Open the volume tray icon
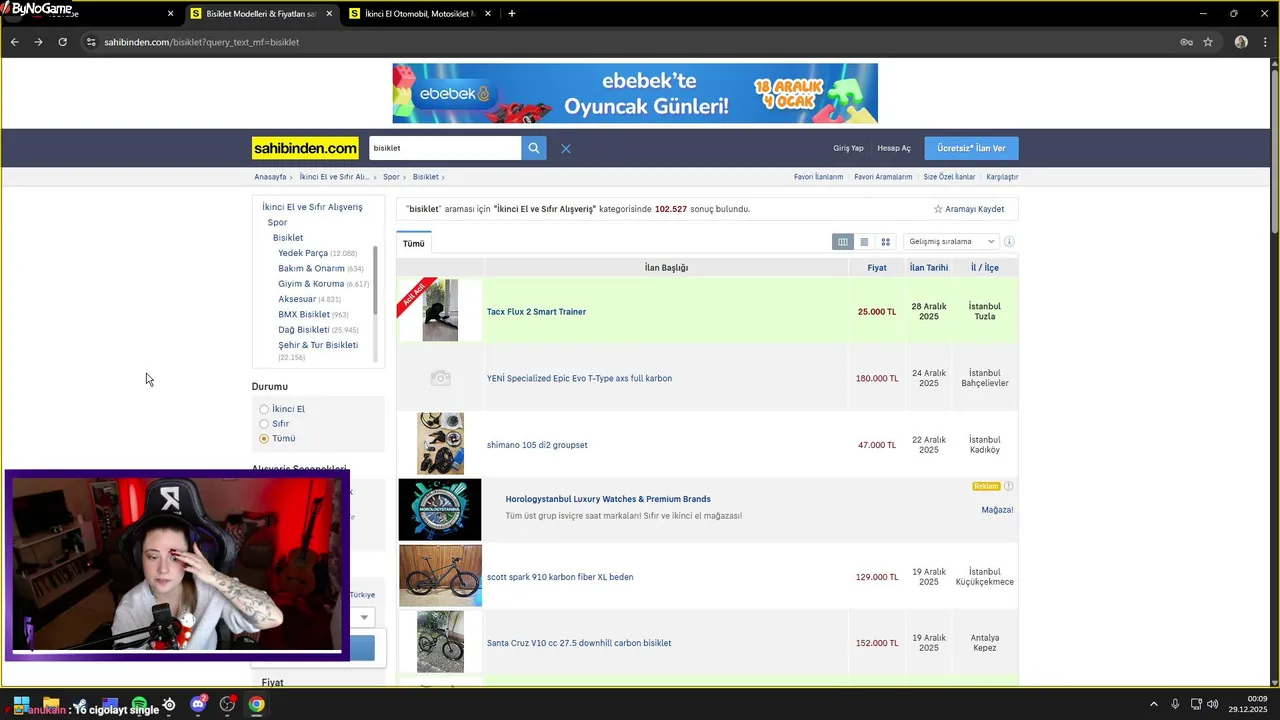Image resolution: width=1280 pixels, height=720 pixels. [1212, 704]
